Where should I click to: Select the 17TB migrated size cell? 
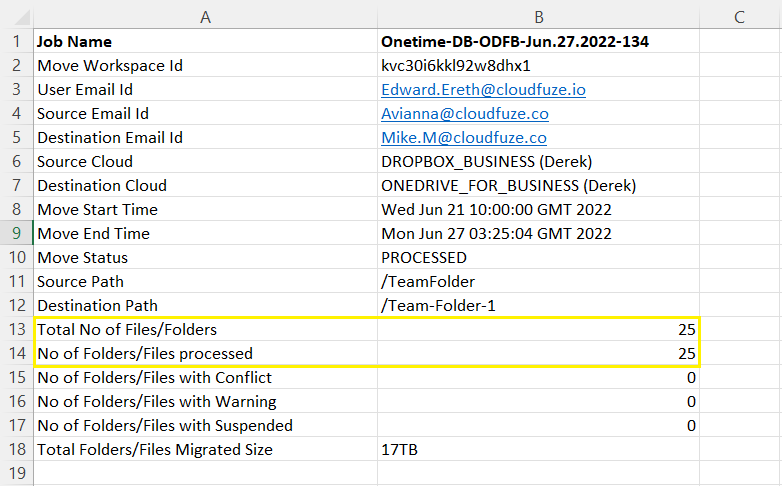tap(538, 450)
